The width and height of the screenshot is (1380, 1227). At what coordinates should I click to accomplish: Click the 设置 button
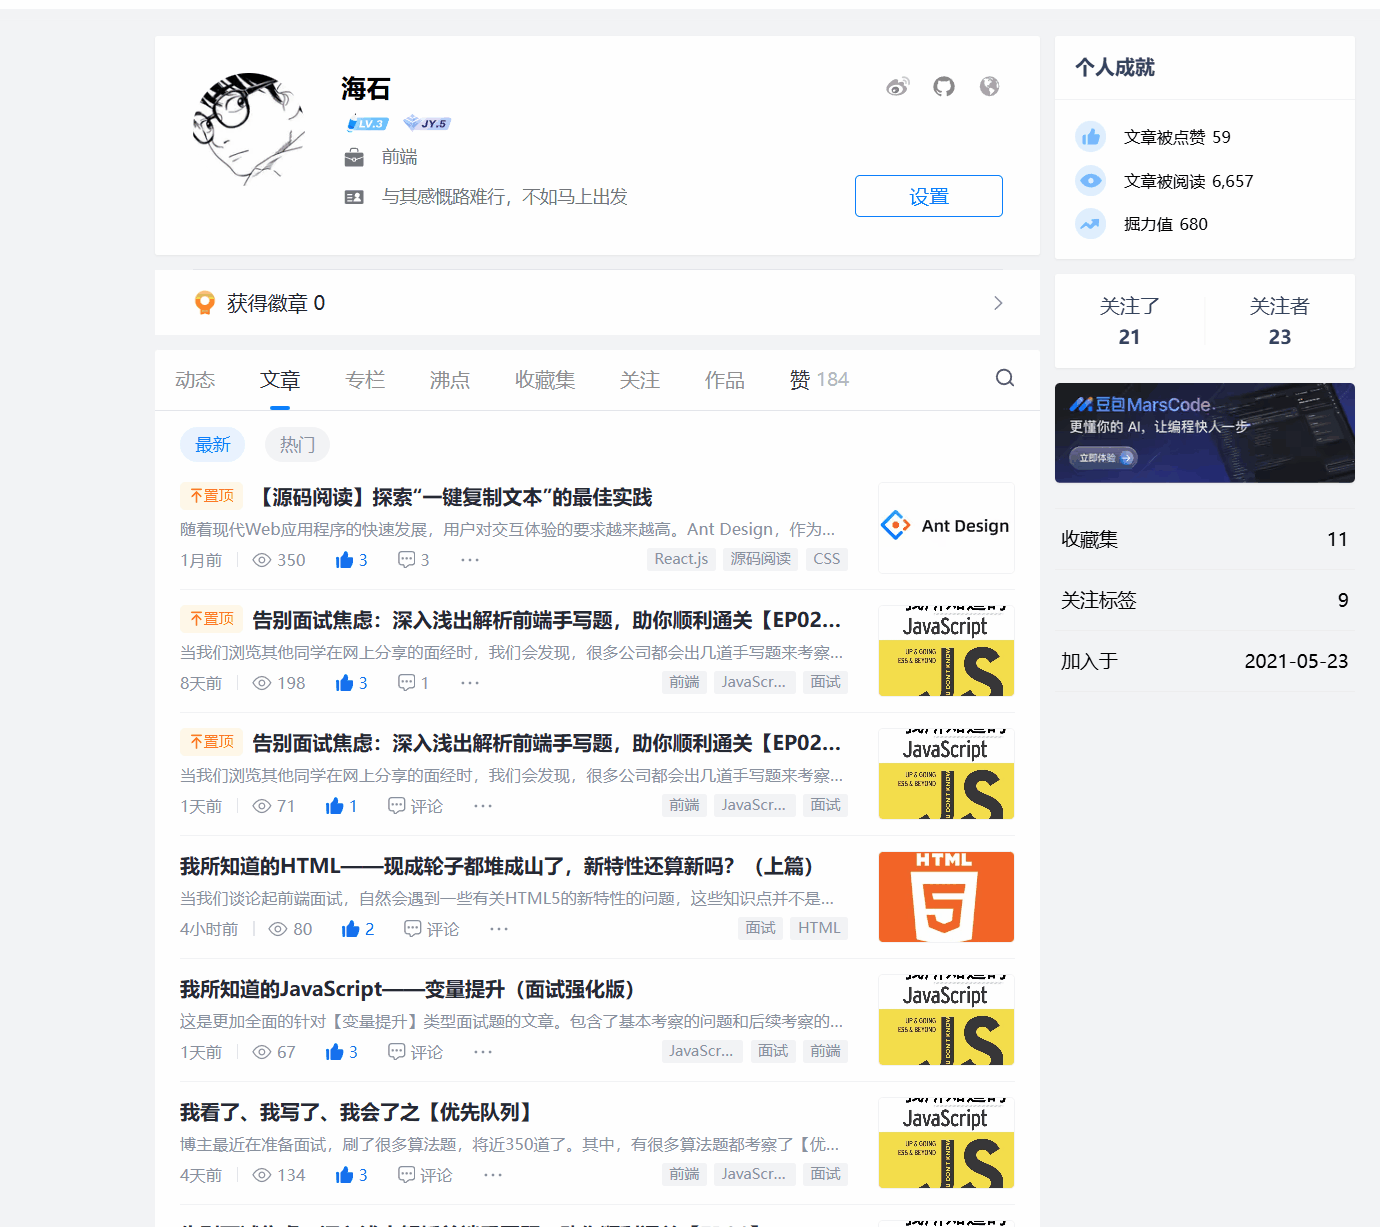[x=928, y=196]
